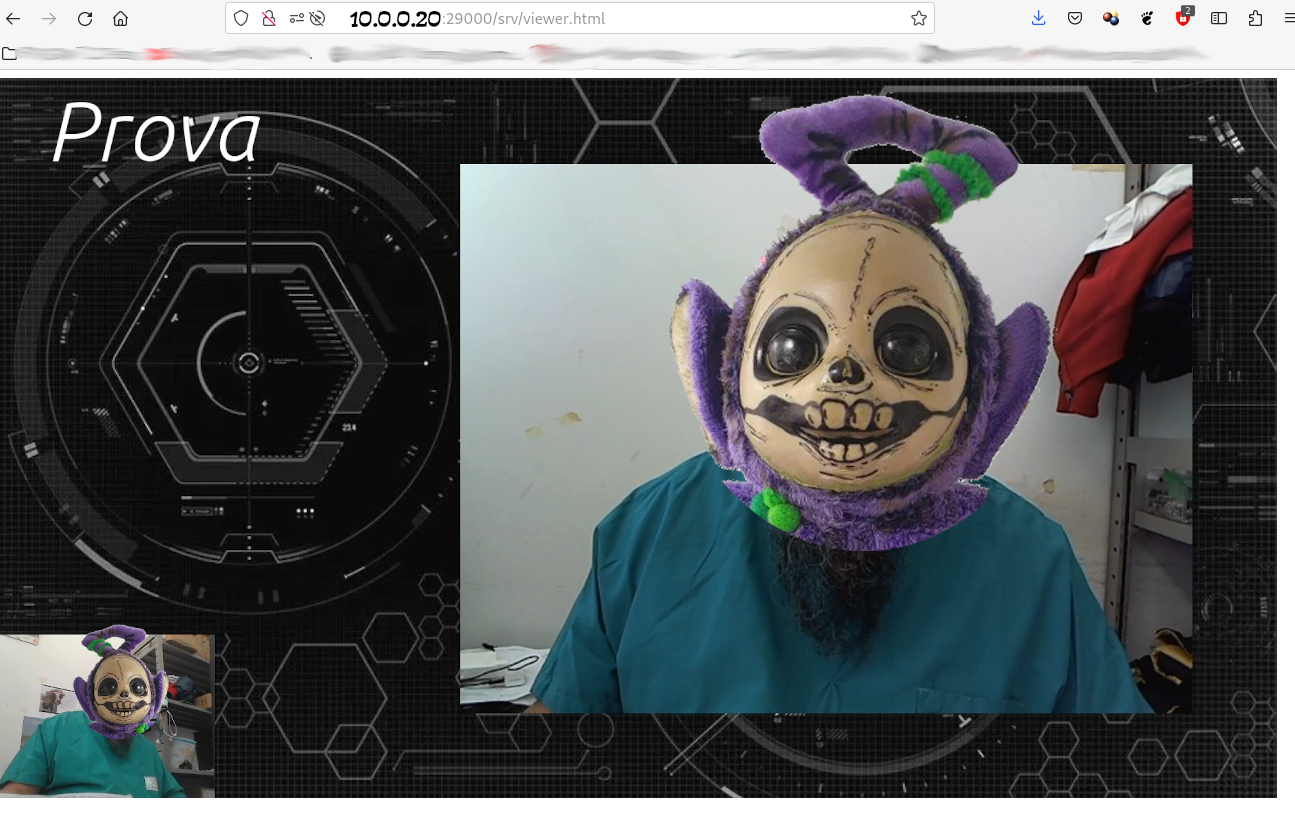Open the Firefox hamburger menu
This screenshot has height=836, width=1295.
click(1288, 18)
